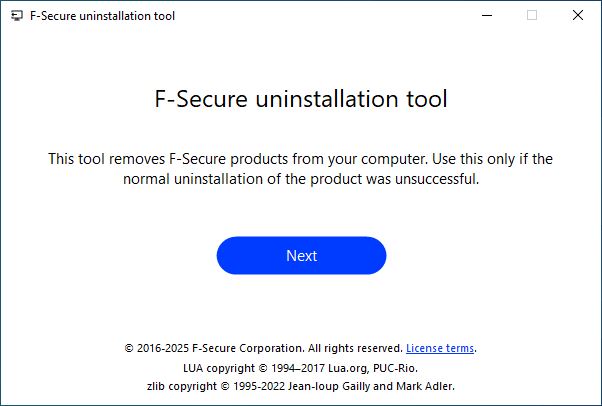This screenshot has height=406, width=602.
Task: Select the large 'F-Secure uninstallation tool' heading
Action: tap(301, 99)
